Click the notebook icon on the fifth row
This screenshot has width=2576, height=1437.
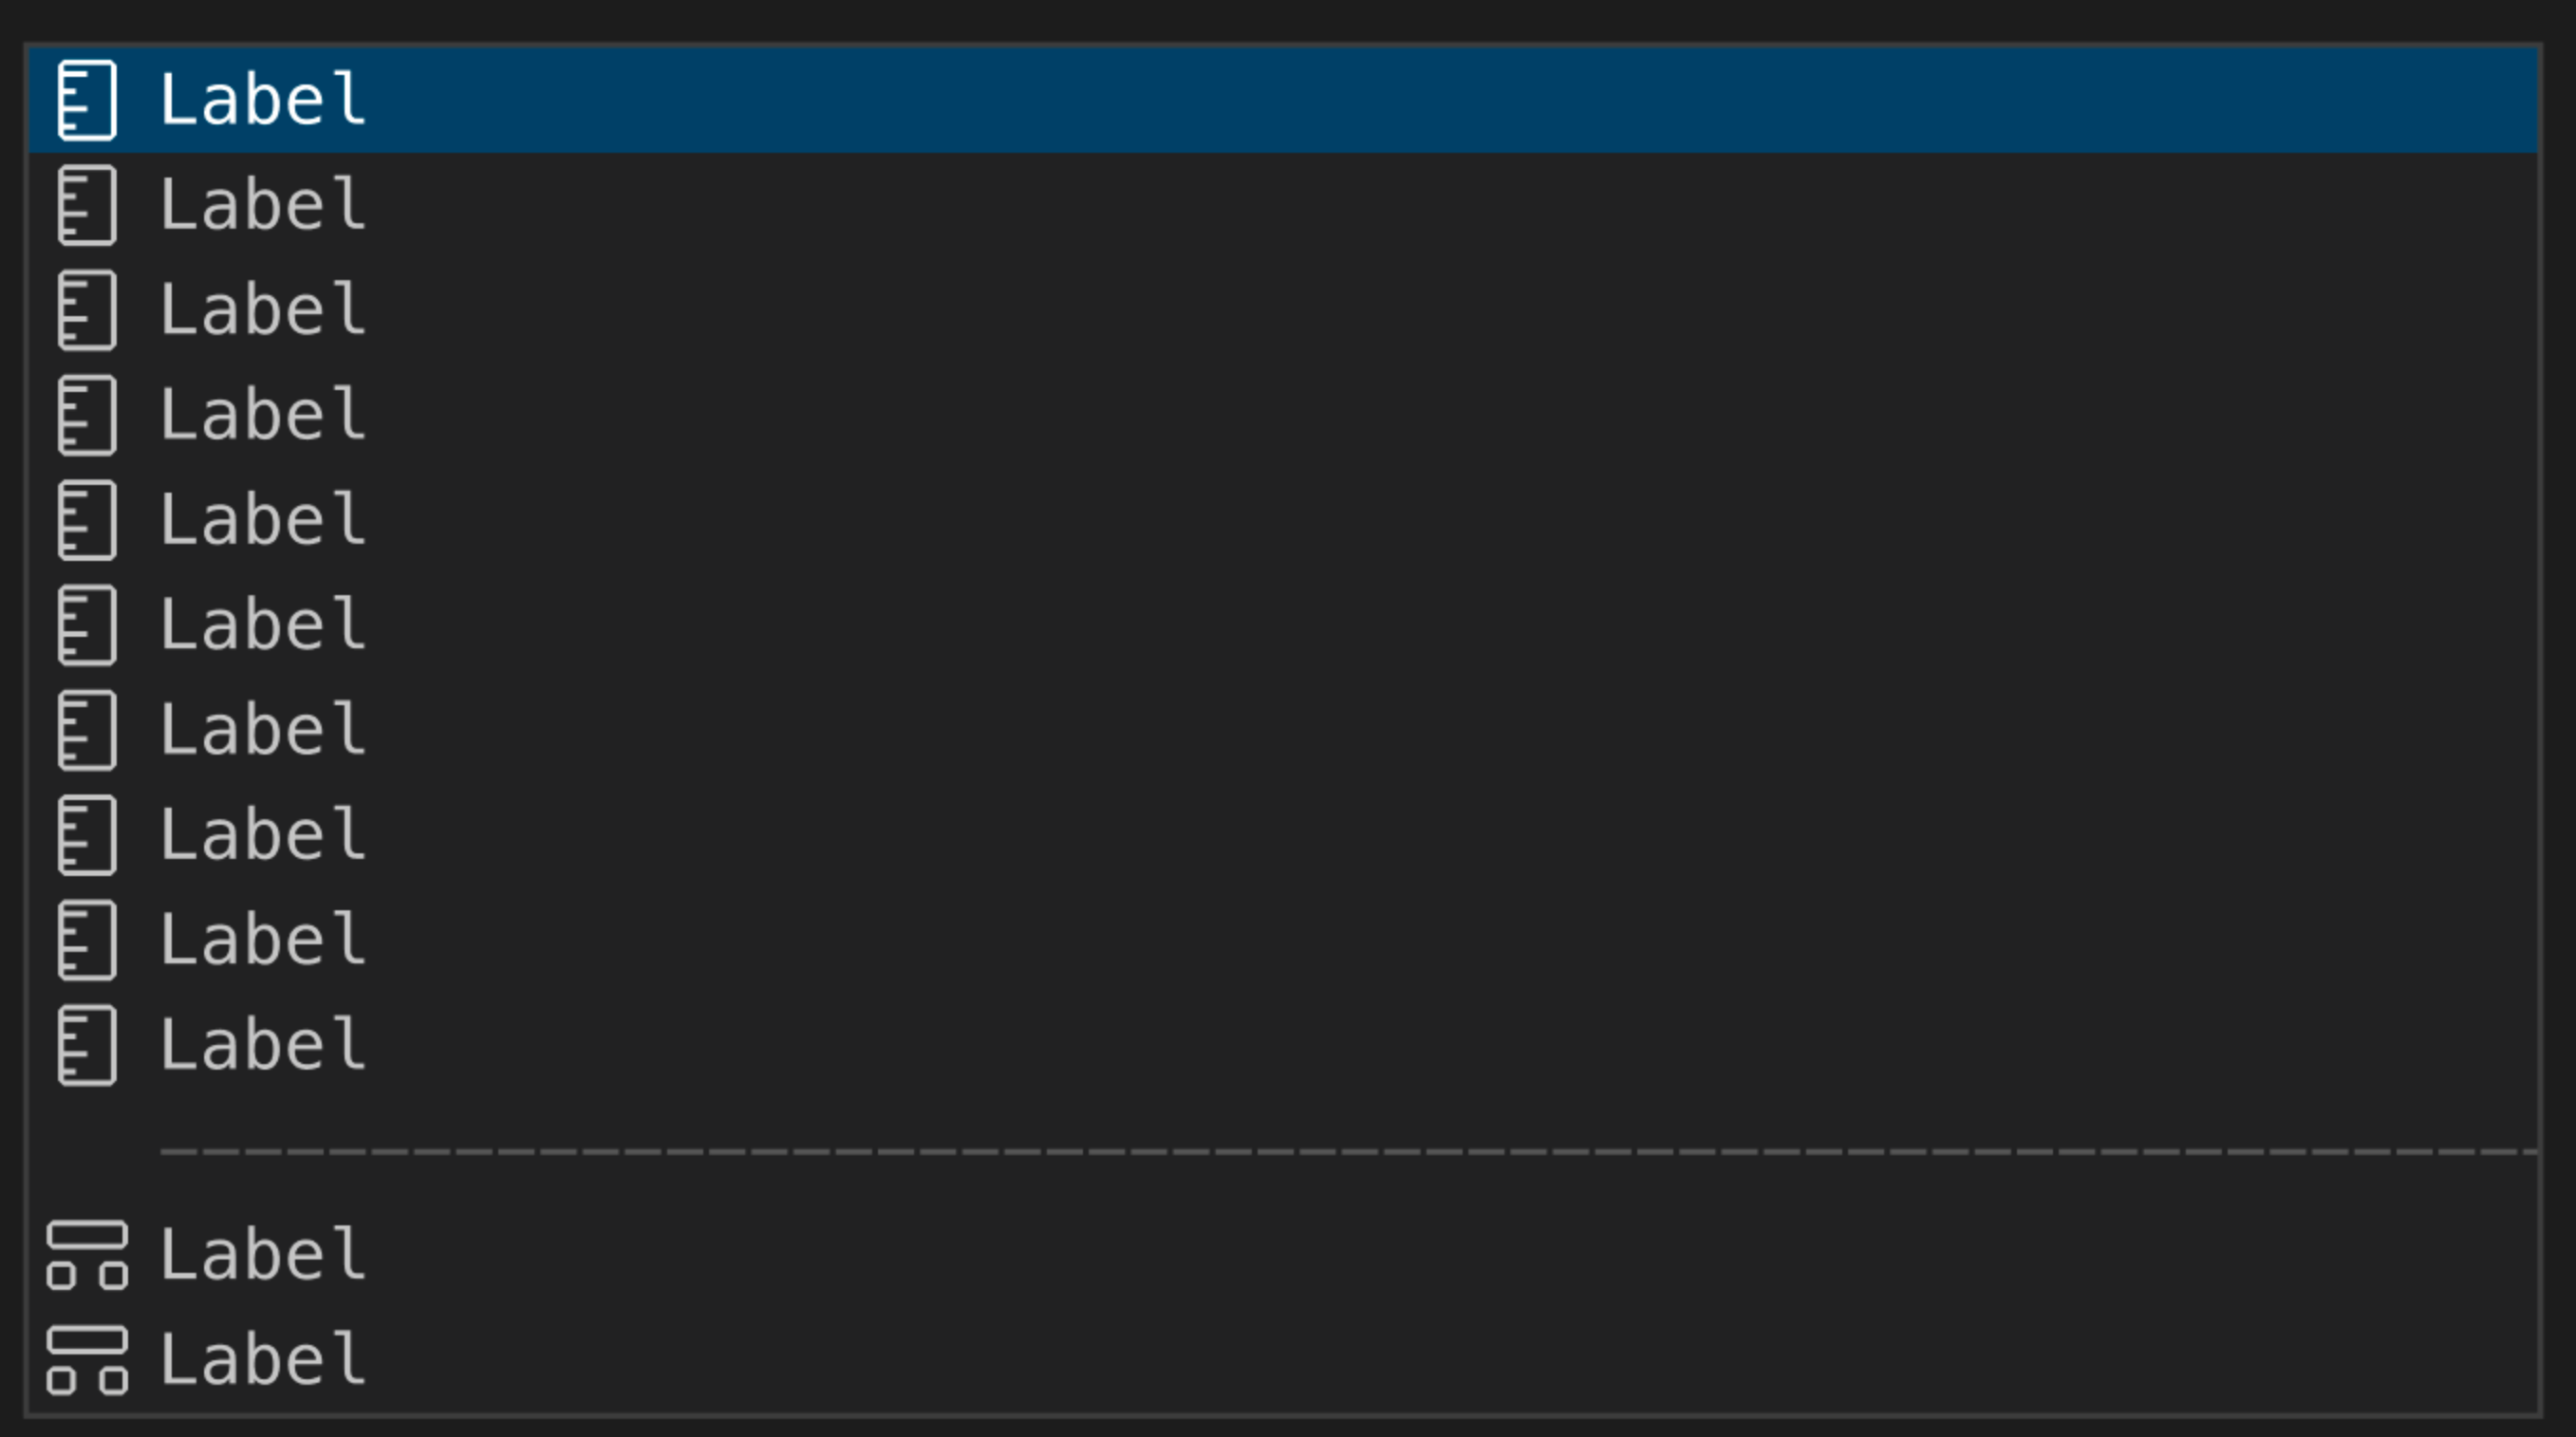[88, 520]
